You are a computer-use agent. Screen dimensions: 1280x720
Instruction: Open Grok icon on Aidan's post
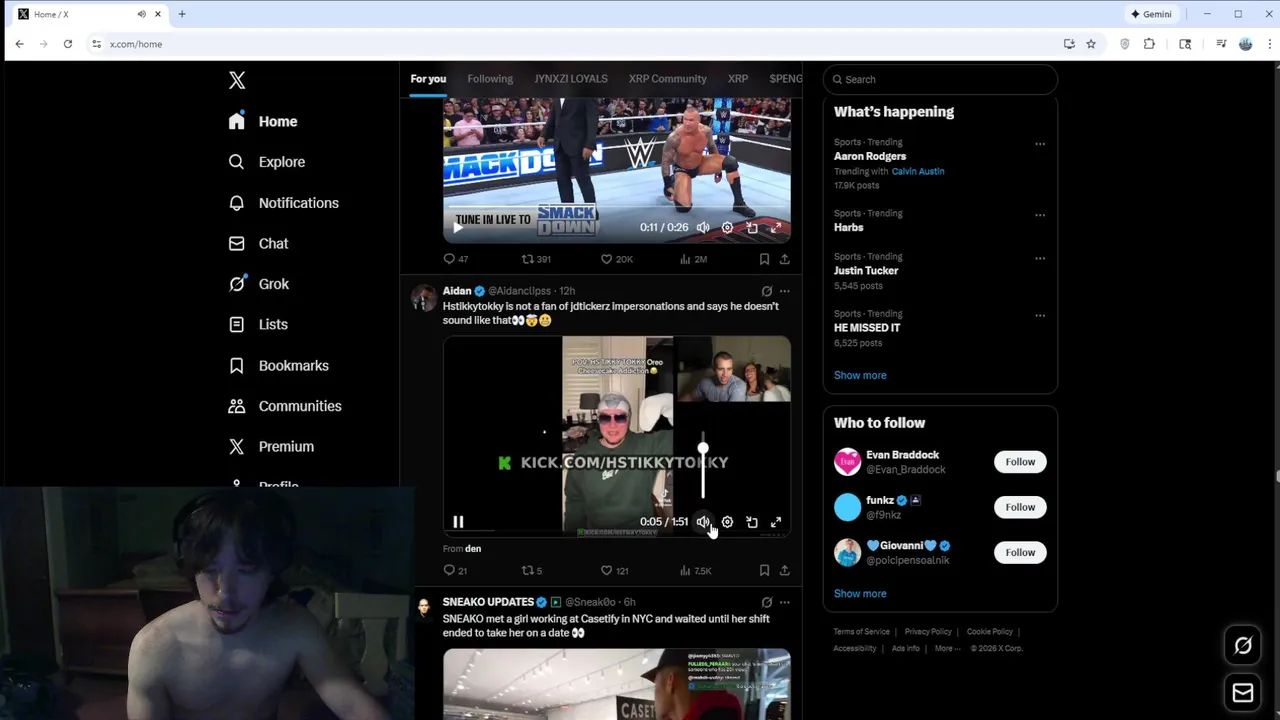(x=767, y=291)
